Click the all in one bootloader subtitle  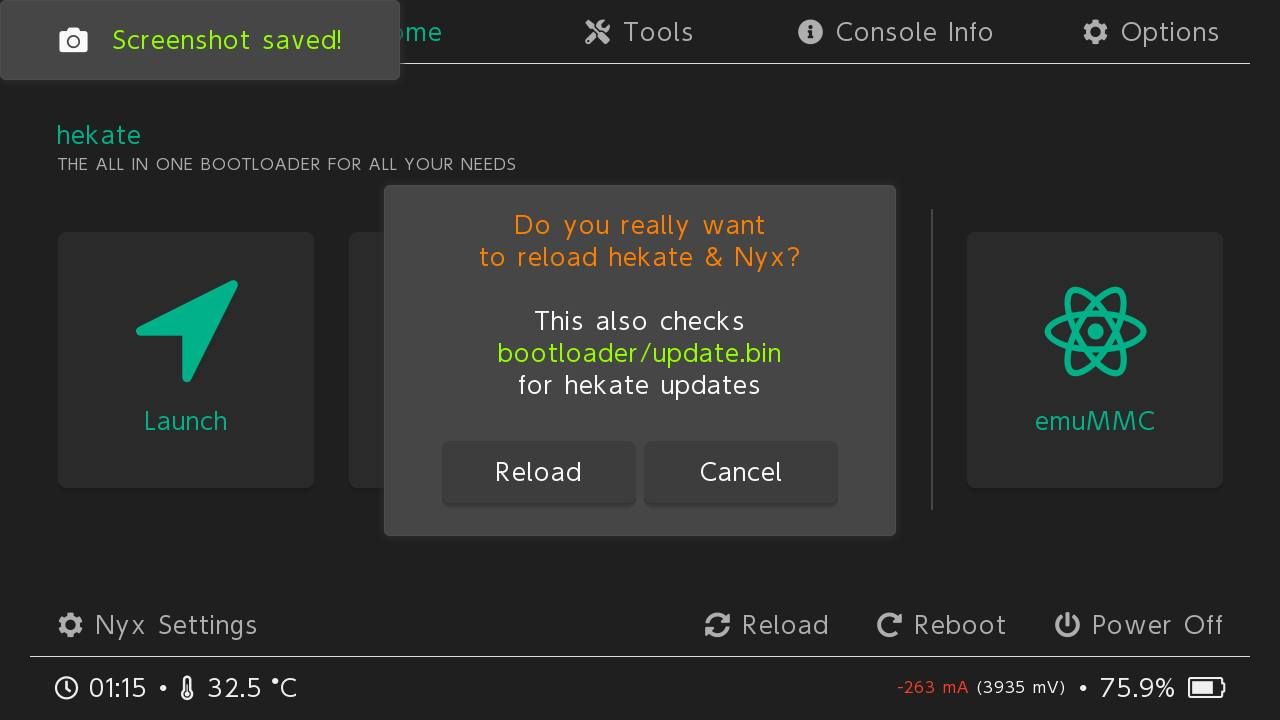(x=287, y=164)
